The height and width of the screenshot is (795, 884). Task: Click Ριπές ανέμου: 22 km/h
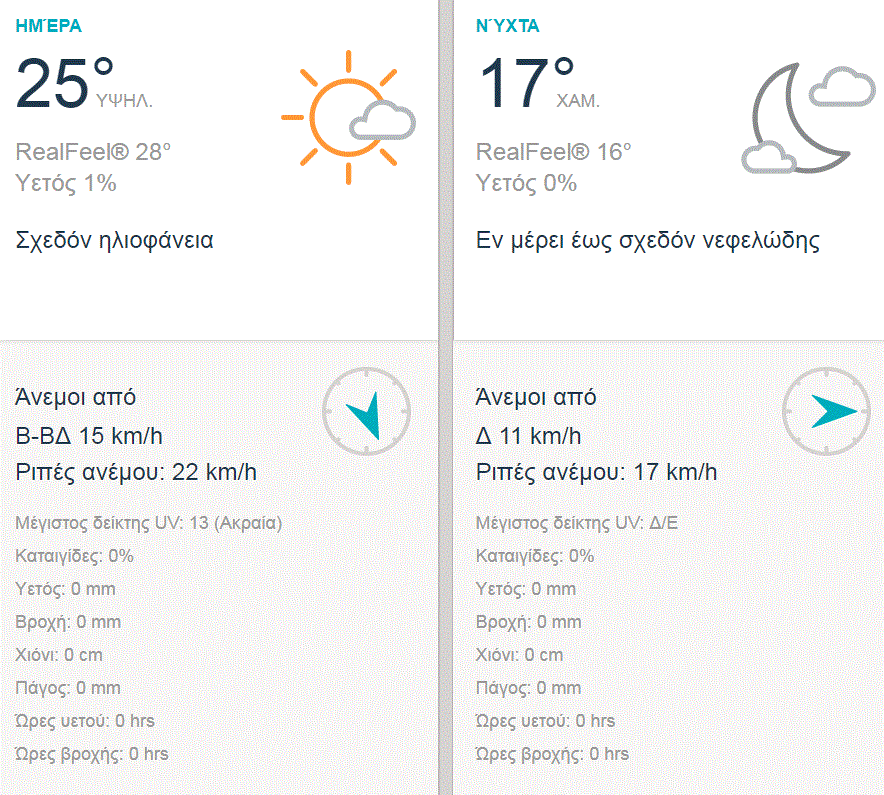point(136,472)
